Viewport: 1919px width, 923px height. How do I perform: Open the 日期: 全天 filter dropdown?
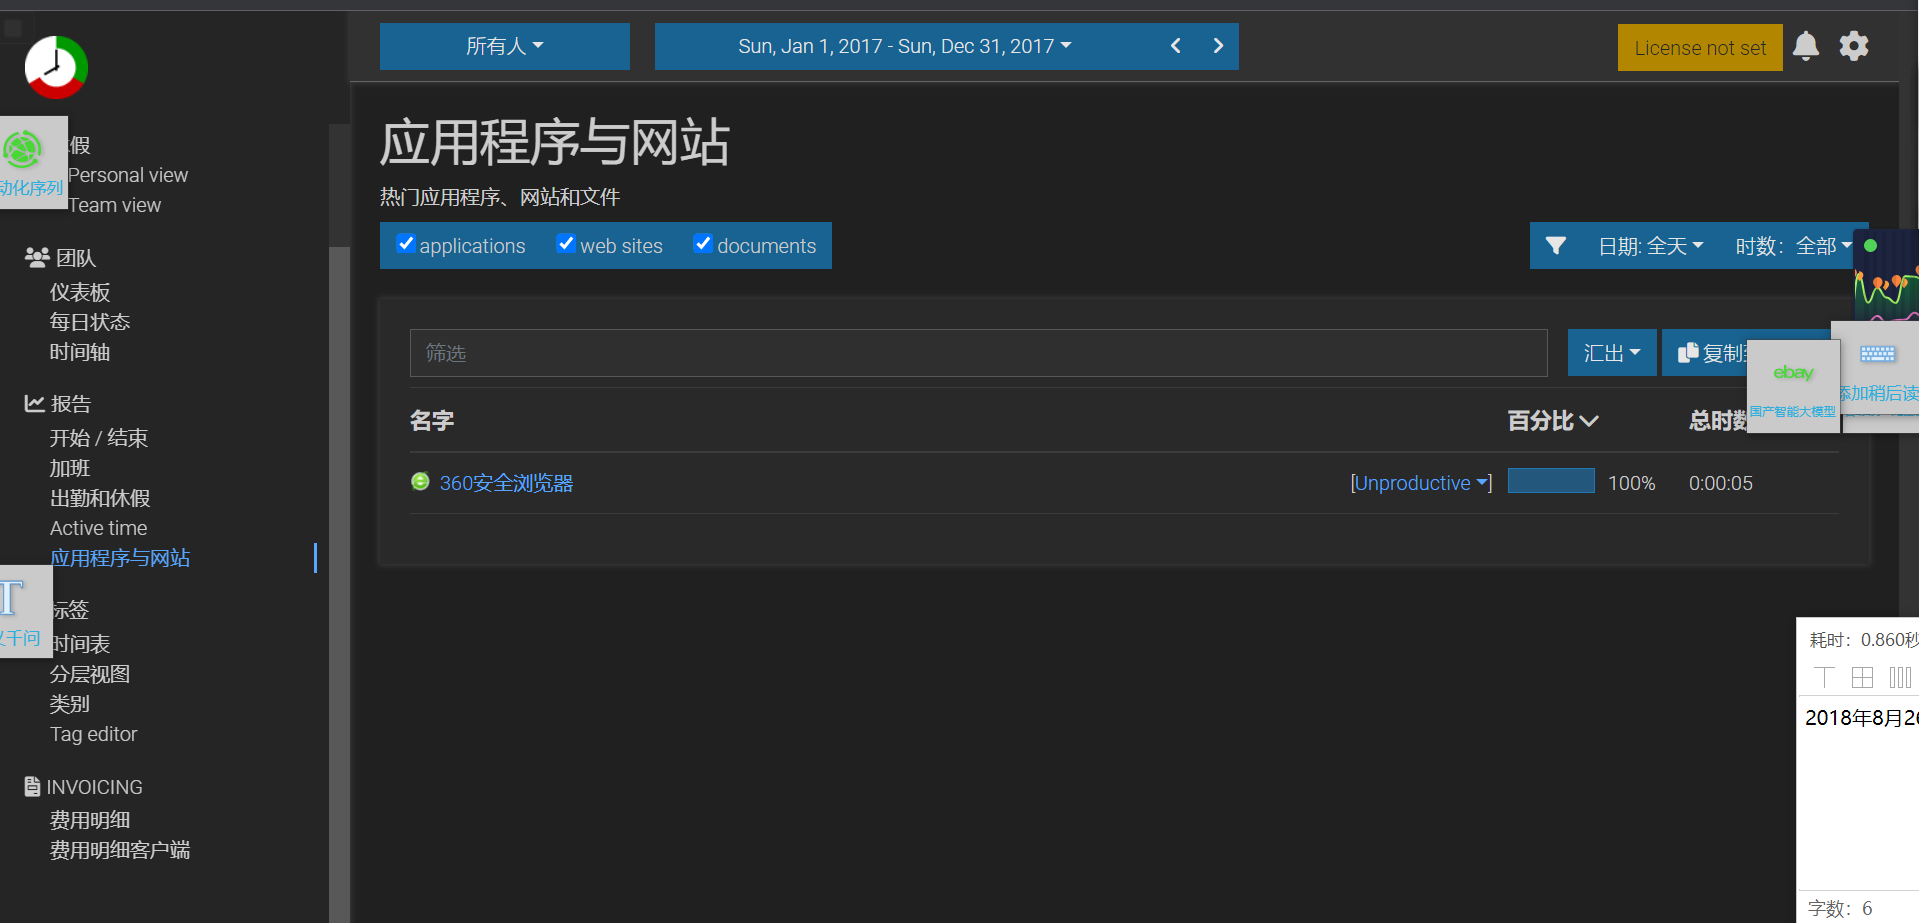click(1650, 245)
